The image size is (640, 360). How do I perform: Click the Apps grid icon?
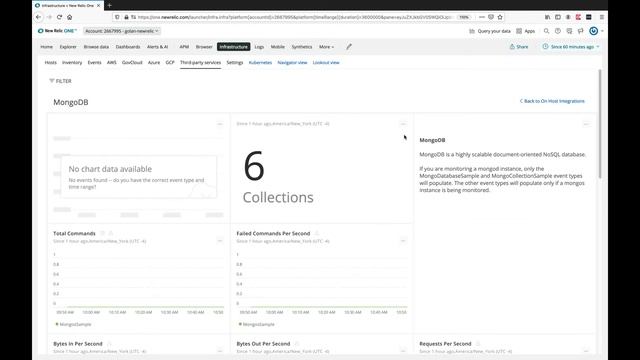click(519, 31)
